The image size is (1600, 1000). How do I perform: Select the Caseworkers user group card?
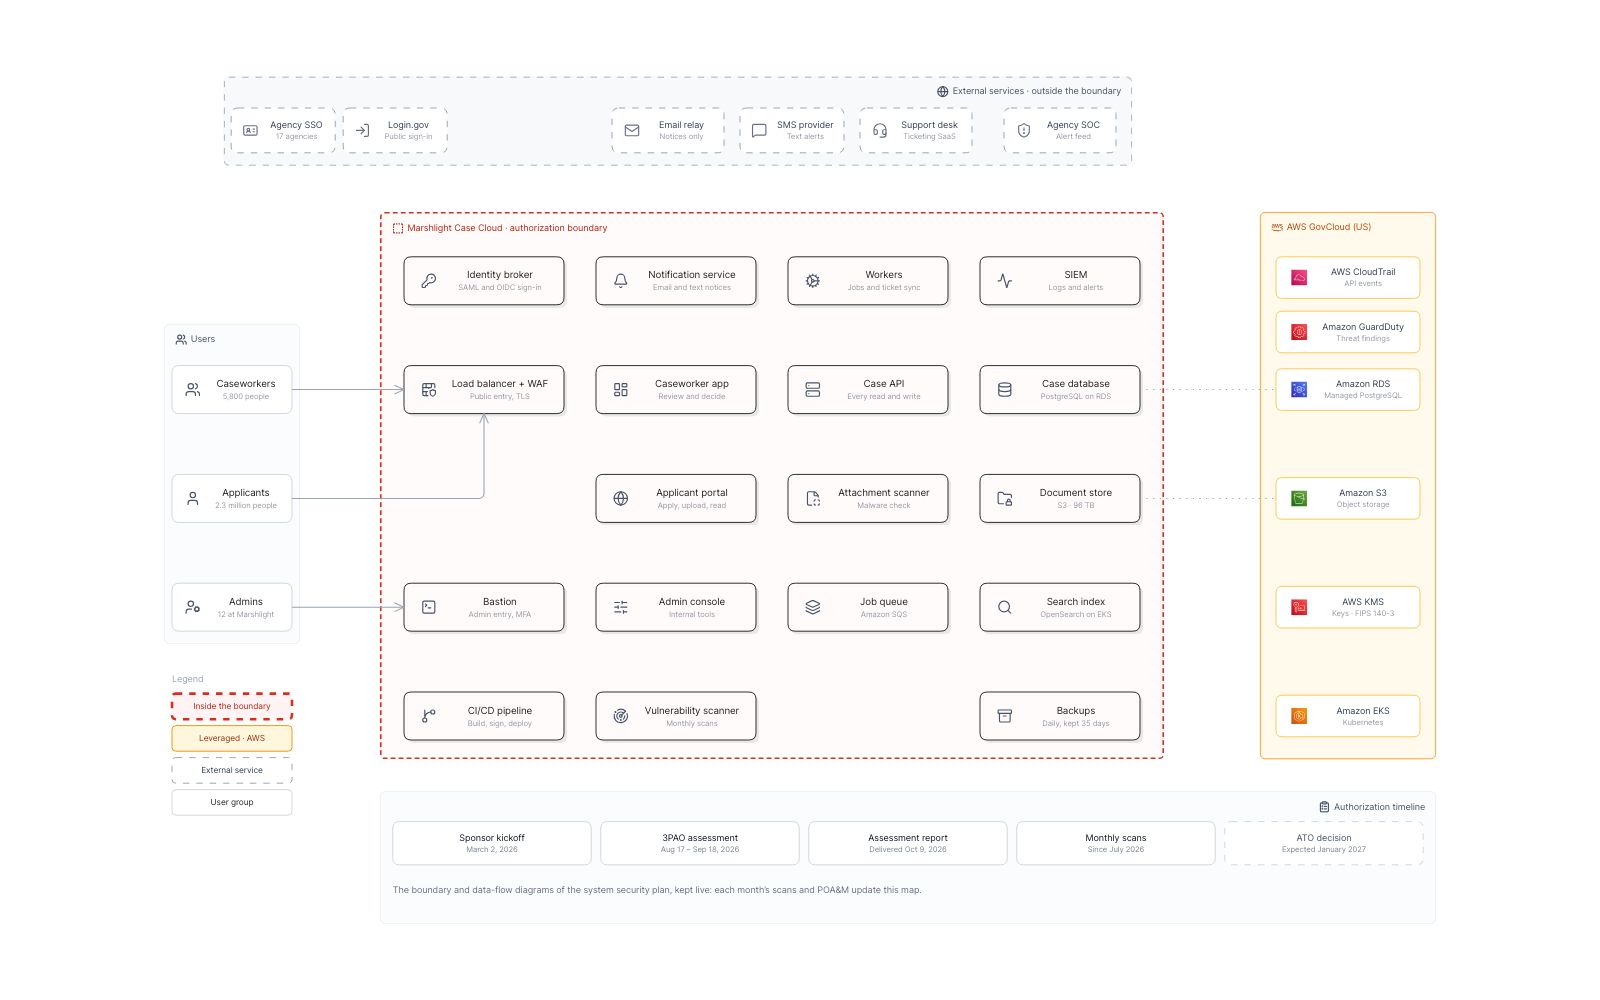(x=232, y=390)
